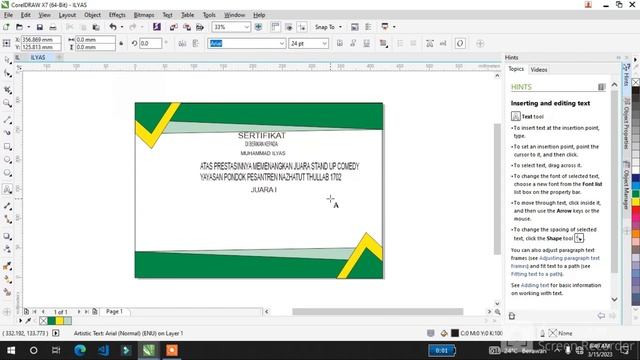Toggle the lock ratio padlock

click(121, 43)
